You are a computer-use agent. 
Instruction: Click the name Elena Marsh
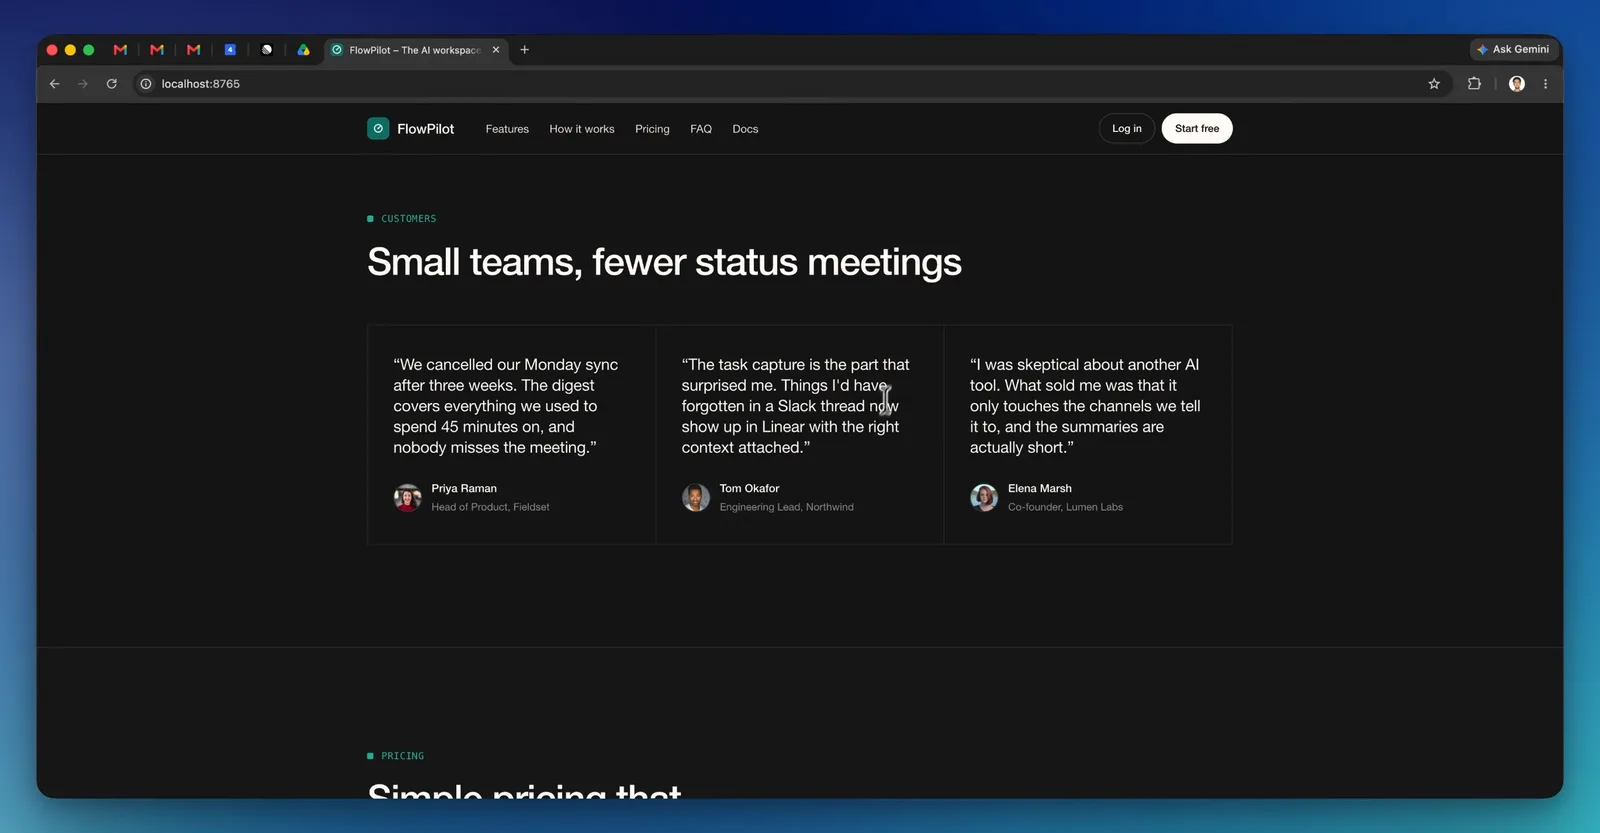tap(1040, 488)
